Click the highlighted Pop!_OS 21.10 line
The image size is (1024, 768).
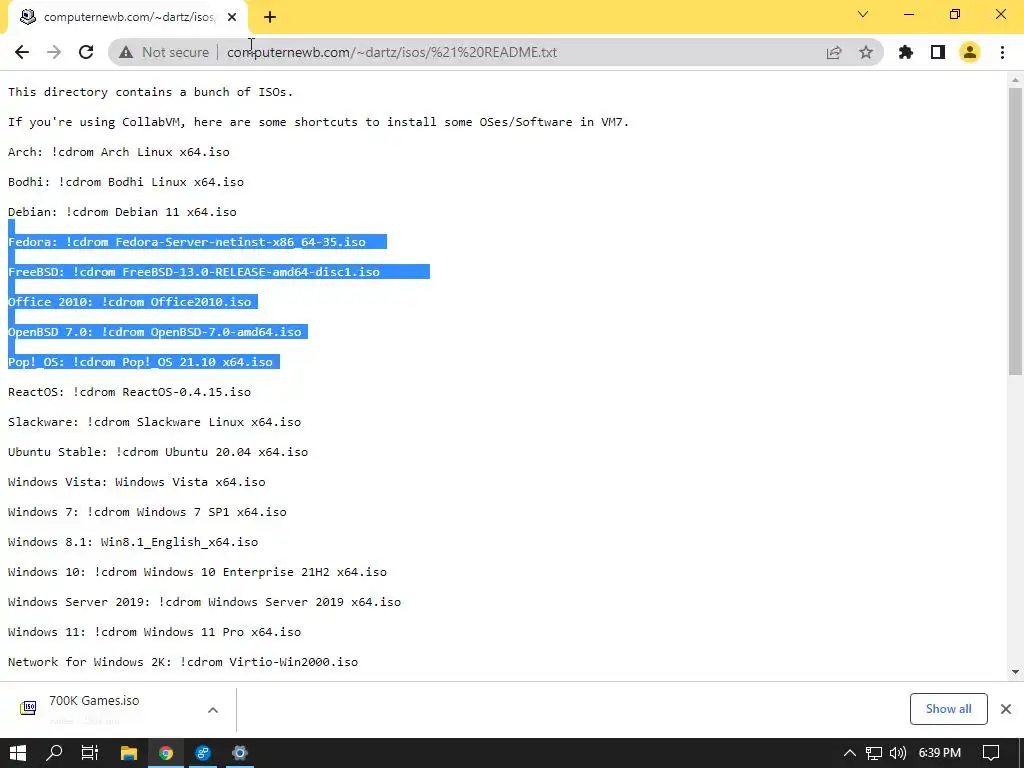click(x=140, y=362)
